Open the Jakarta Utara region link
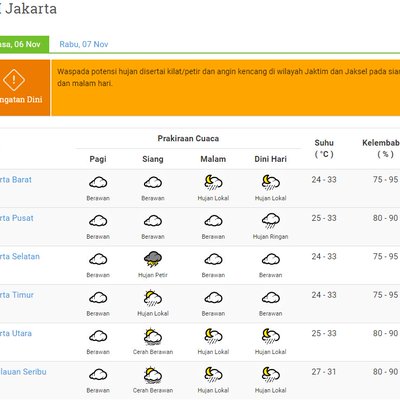This screenshot has height=400, width=400. point(16,333)
